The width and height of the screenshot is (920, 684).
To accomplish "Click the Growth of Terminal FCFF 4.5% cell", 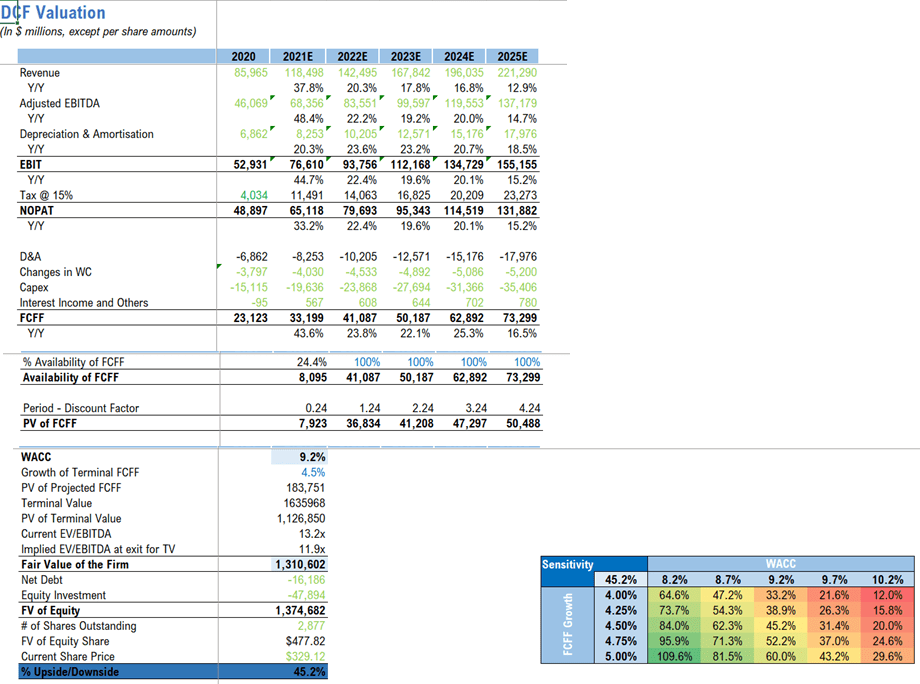I will click(x=299, y=472).
